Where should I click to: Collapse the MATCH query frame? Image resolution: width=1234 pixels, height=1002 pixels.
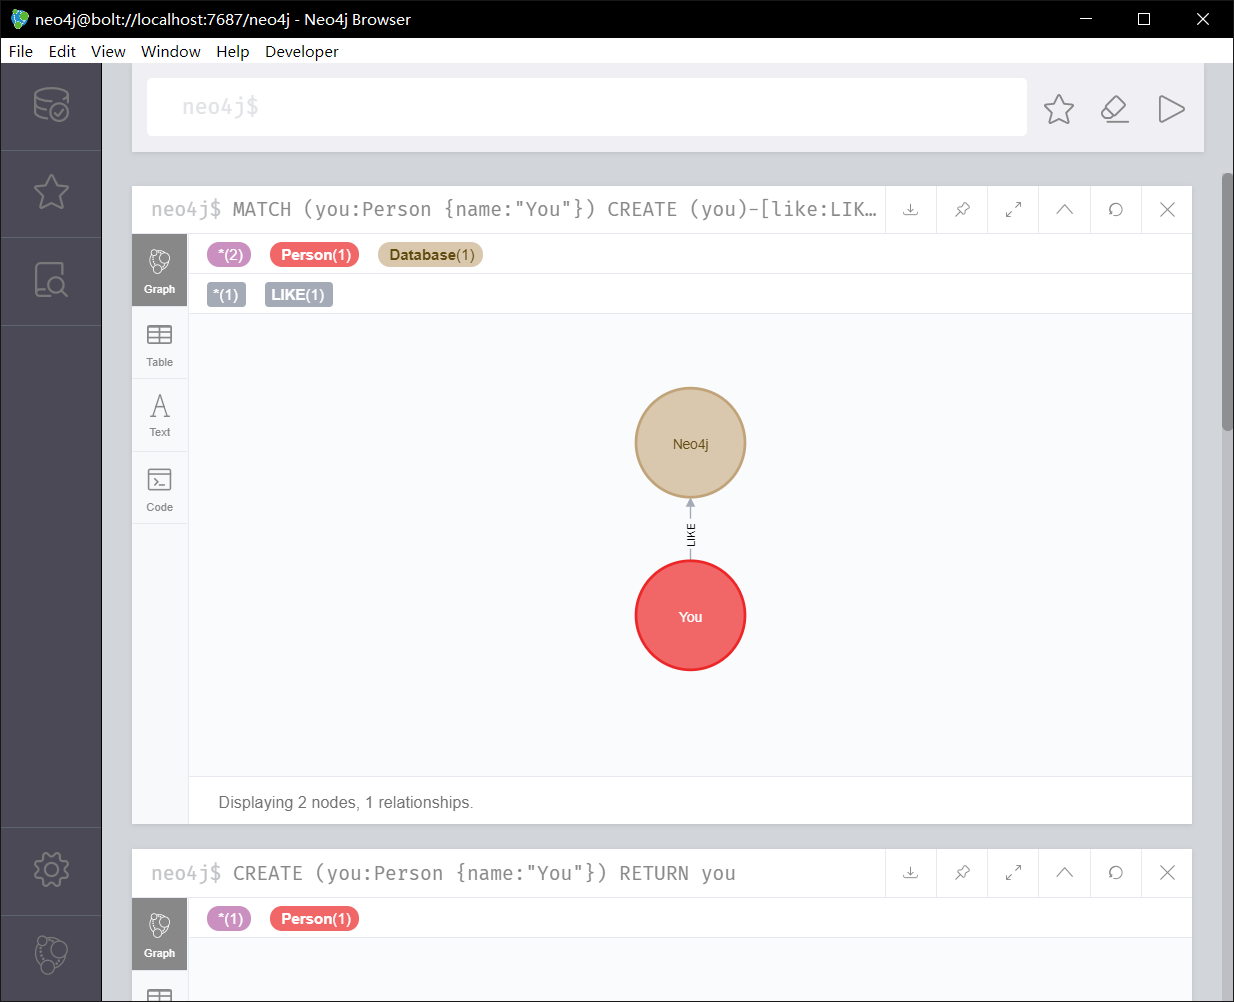[x=1064, y=209]
